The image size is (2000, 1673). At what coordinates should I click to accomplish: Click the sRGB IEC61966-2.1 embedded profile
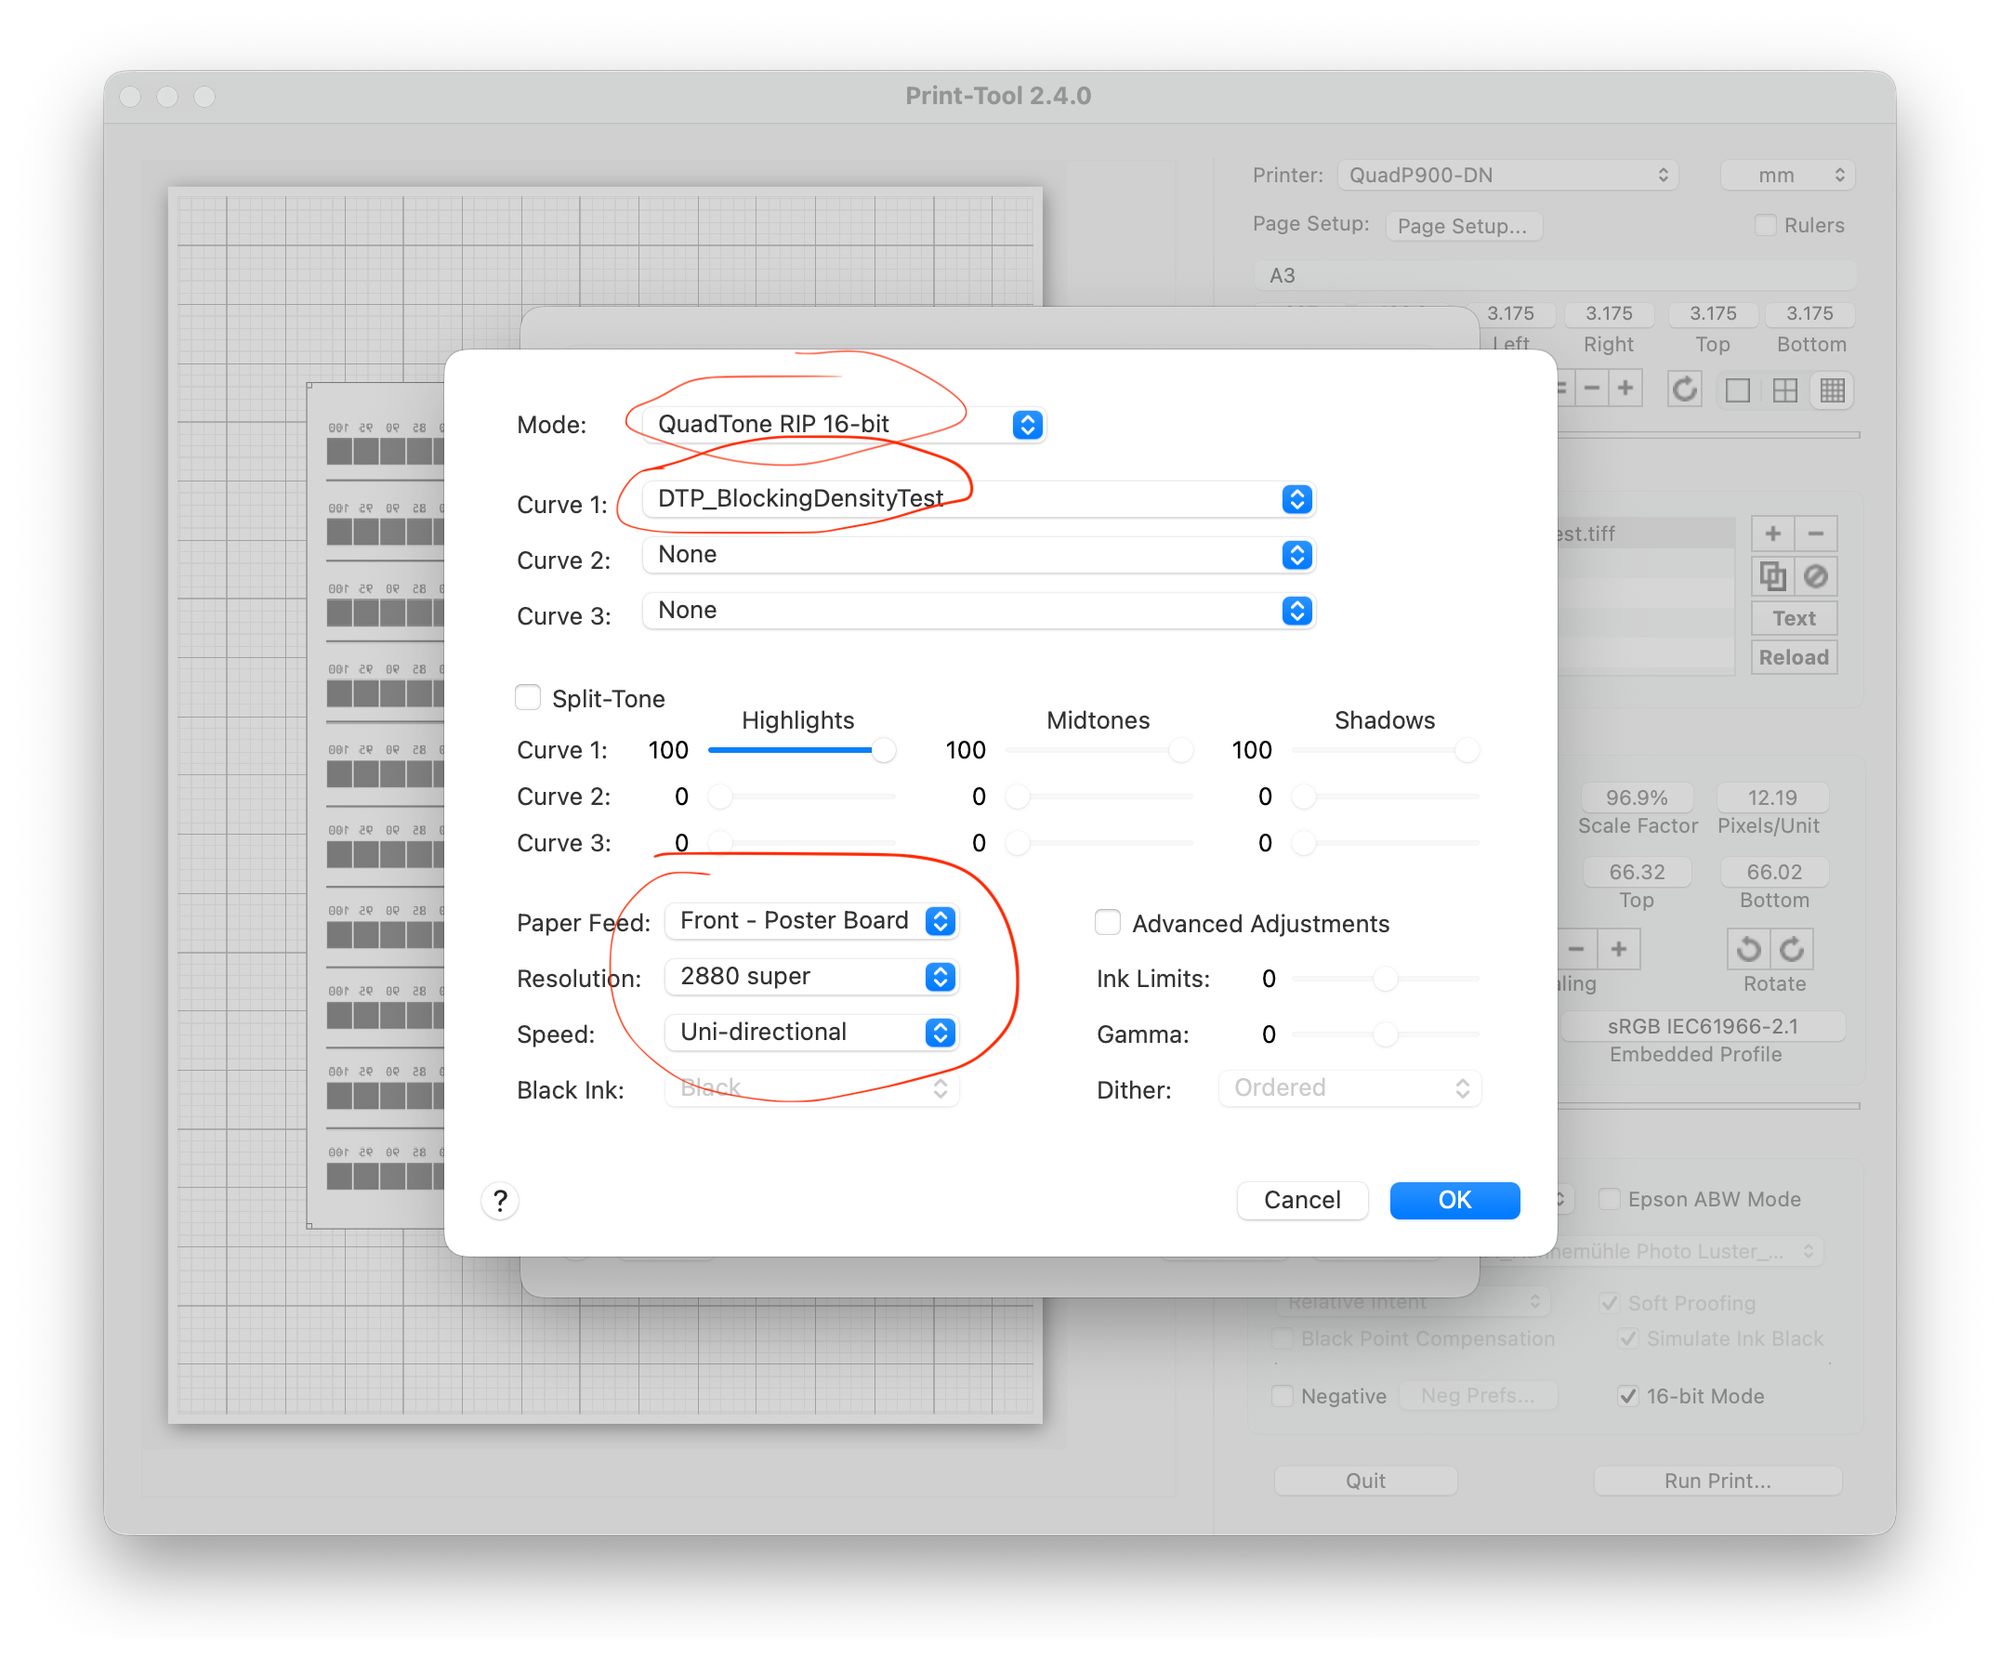pyautogui.click(x=1703, y=1027)
